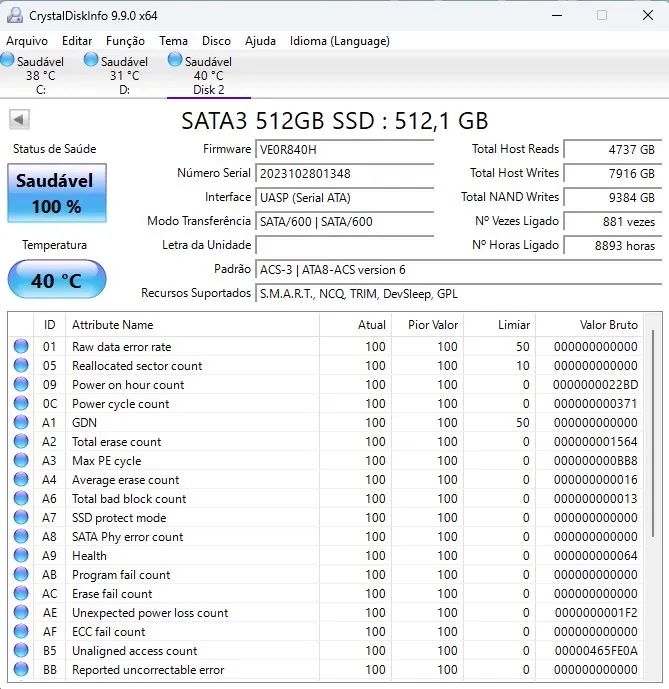This screenshot has width=669, height=689.
Task: Click status orb for Max PE cycle
Action: pos(21,461)
